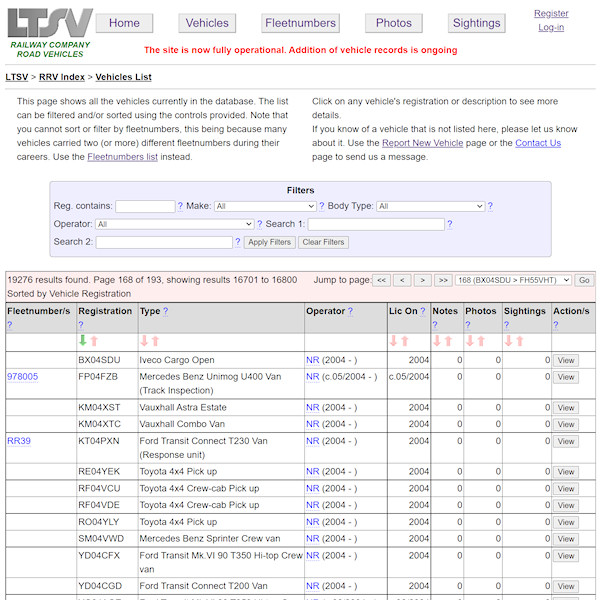Sort Registration ascending with up arrow

point(94,341)
